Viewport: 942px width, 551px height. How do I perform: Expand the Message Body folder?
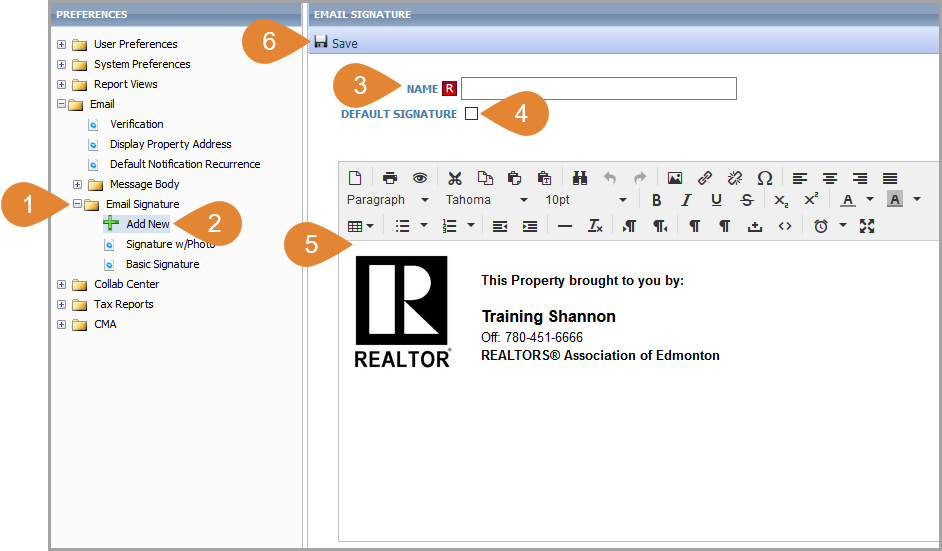pos(77,184)
